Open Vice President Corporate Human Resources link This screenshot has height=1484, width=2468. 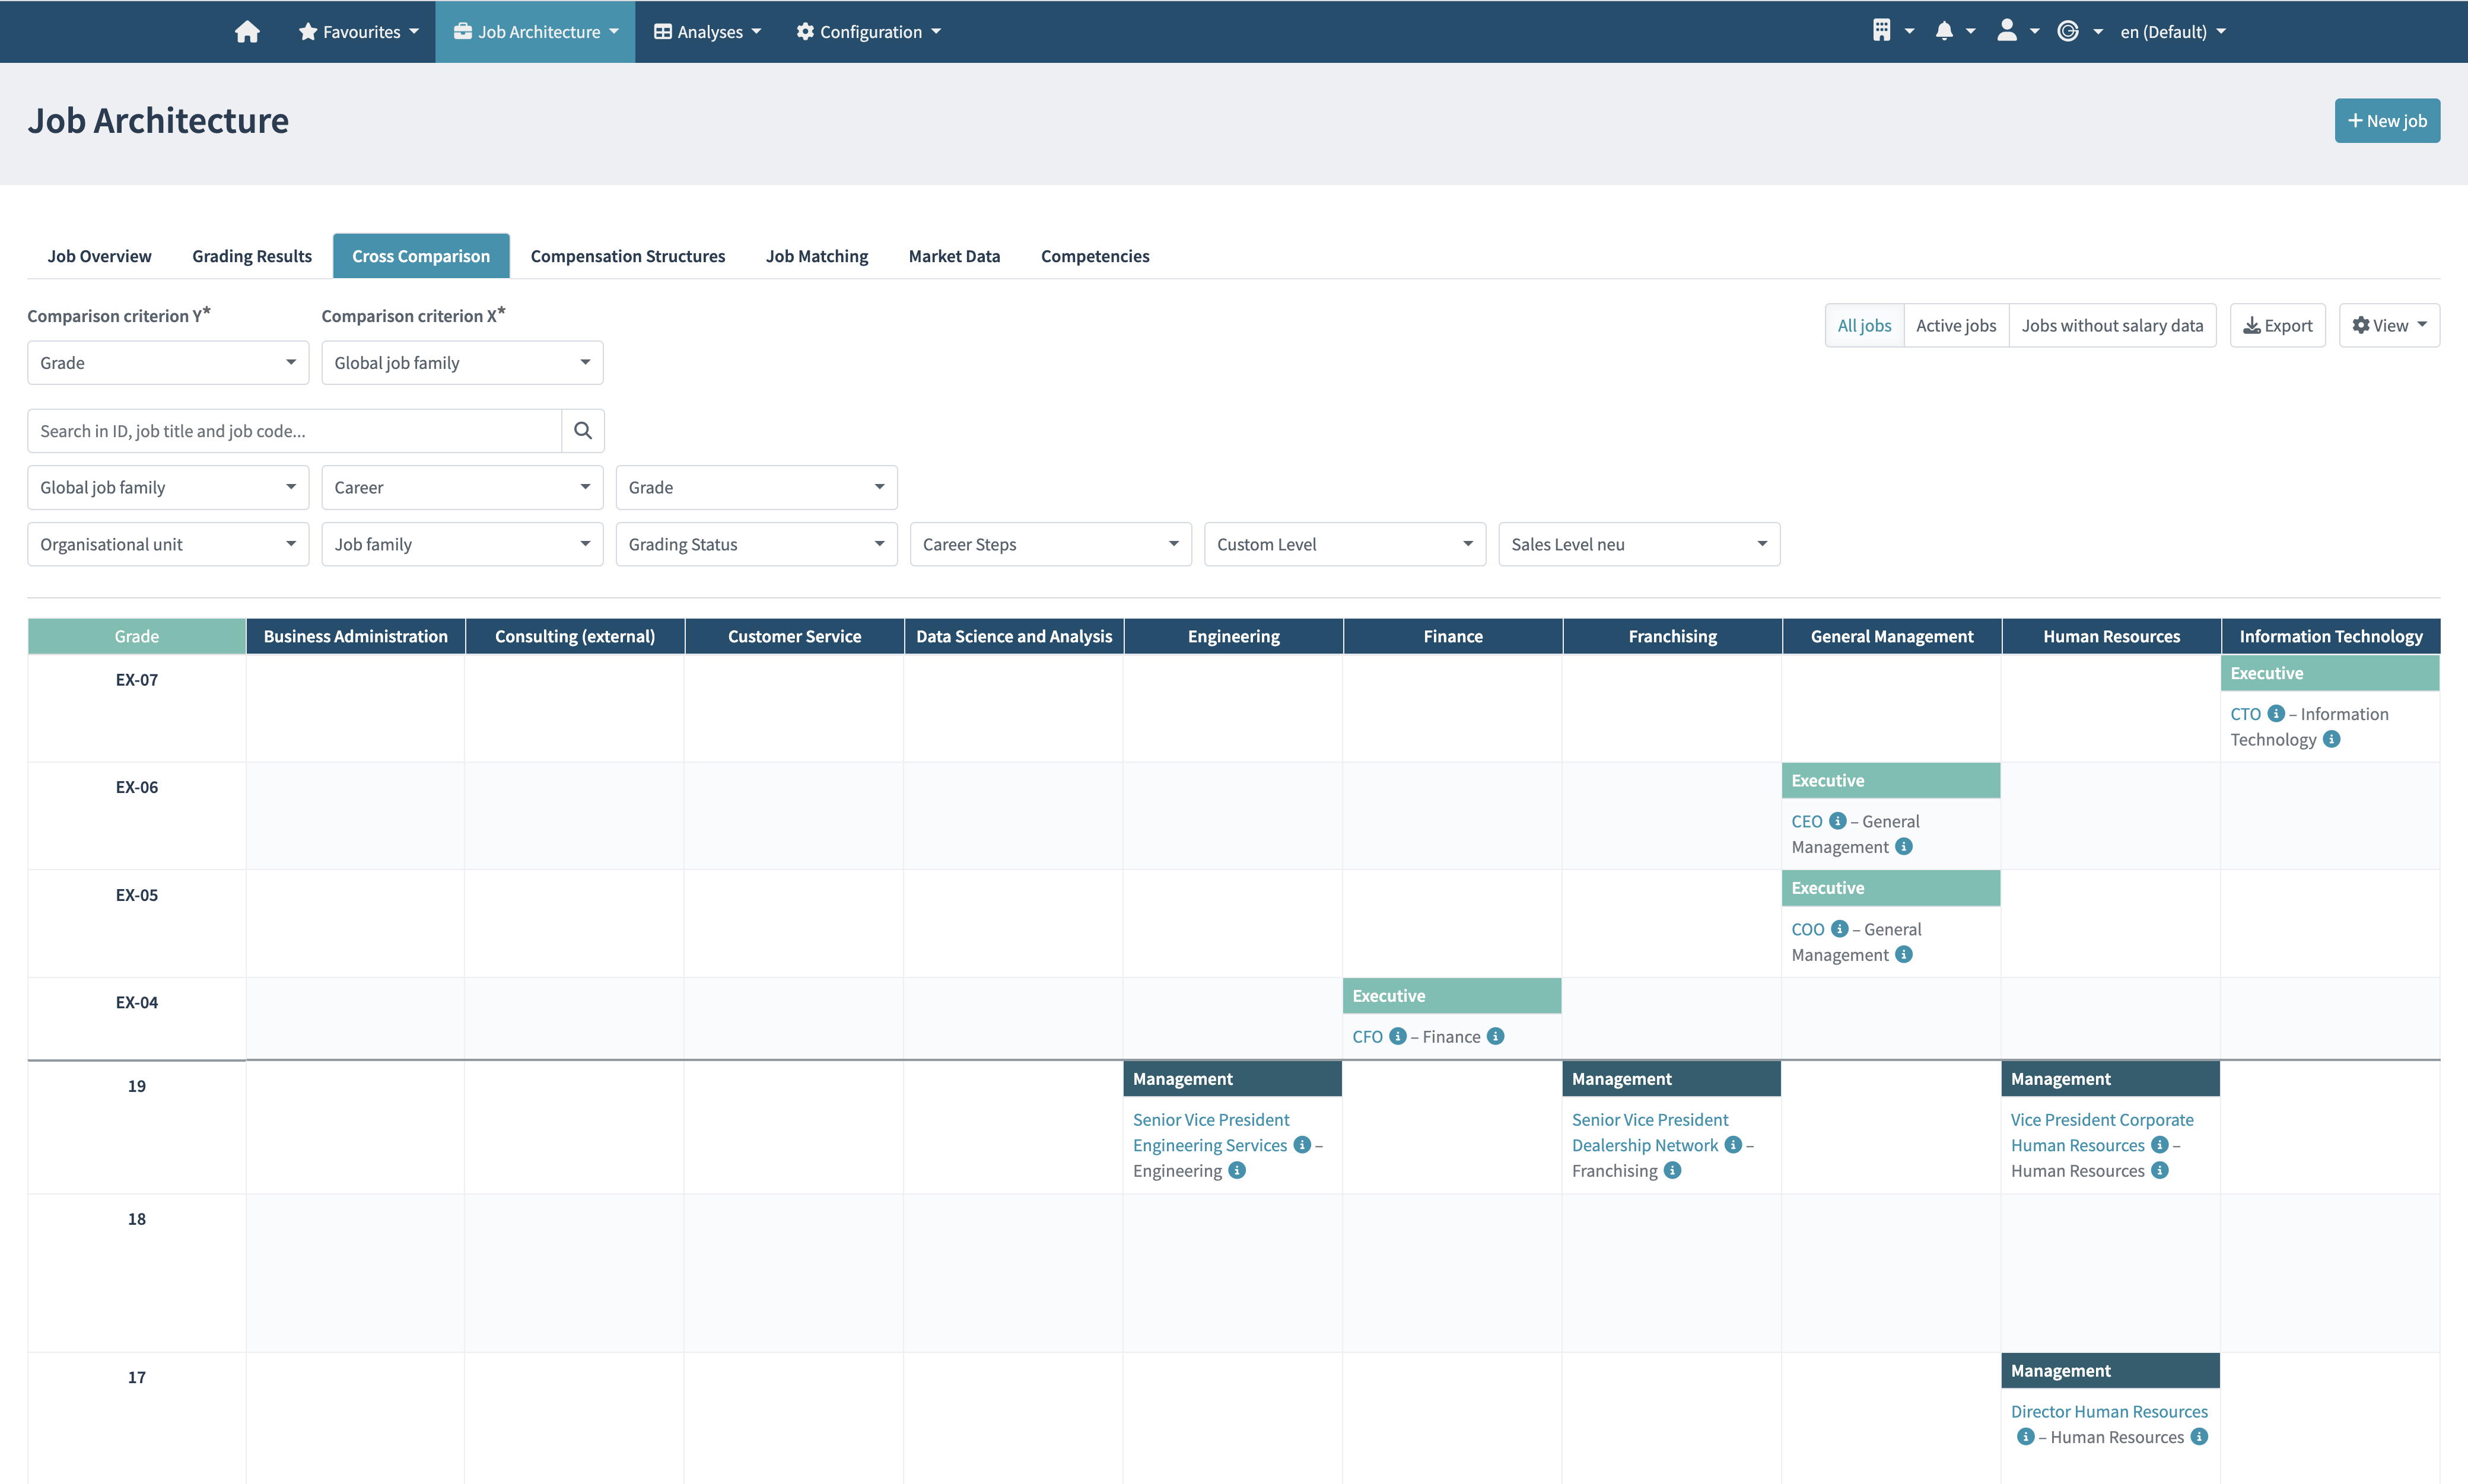click(x=2102, y=1132)
